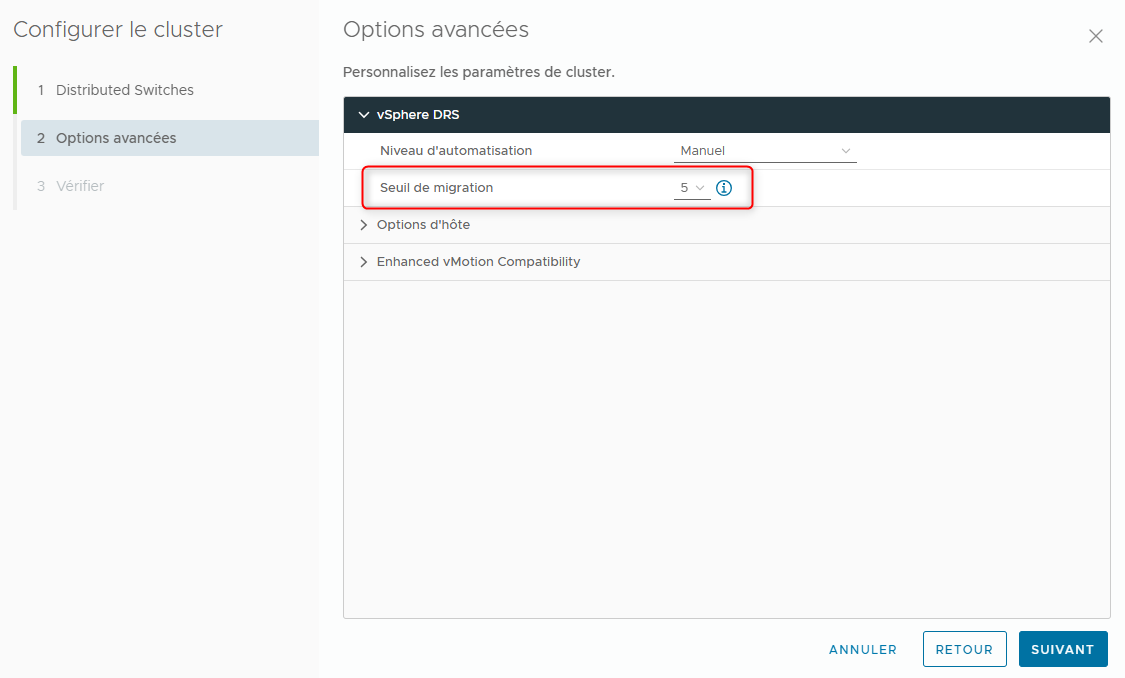Screen dimensions: 1125x678
Task: Click the dropdown arrow beside the value 5
Action: [700, 187]
